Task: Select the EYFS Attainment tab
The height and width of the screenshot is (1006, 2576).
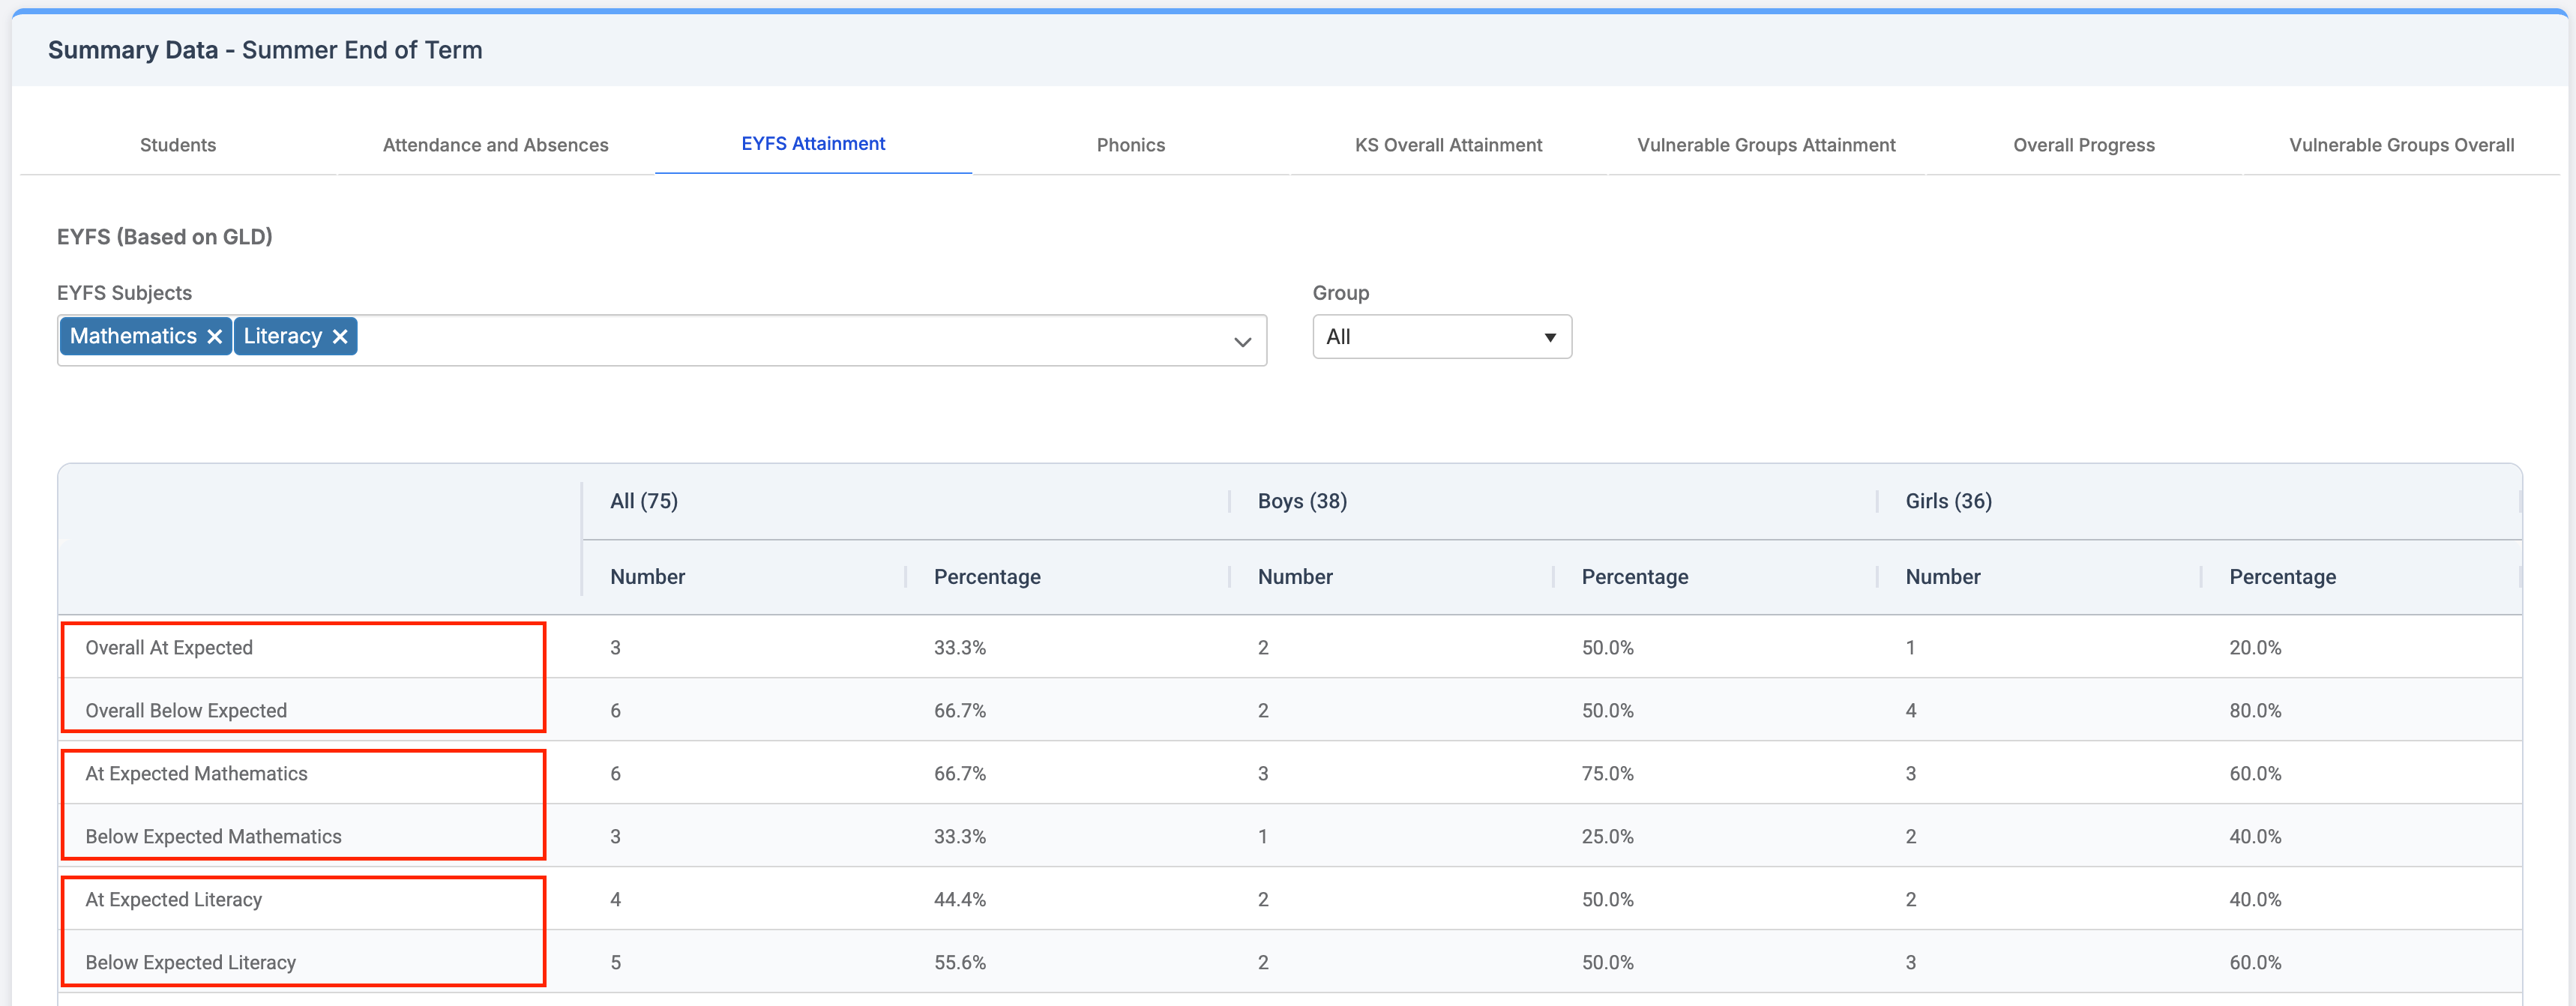Action: tap(813, 144)
